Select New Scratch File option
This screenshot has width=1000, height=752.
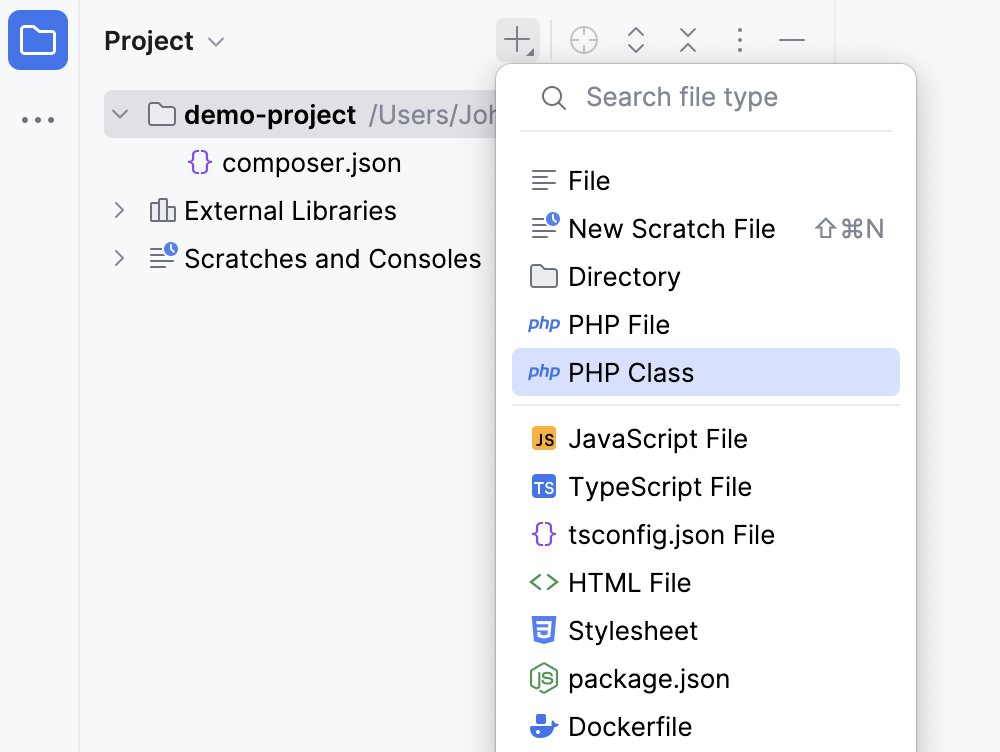671,229
